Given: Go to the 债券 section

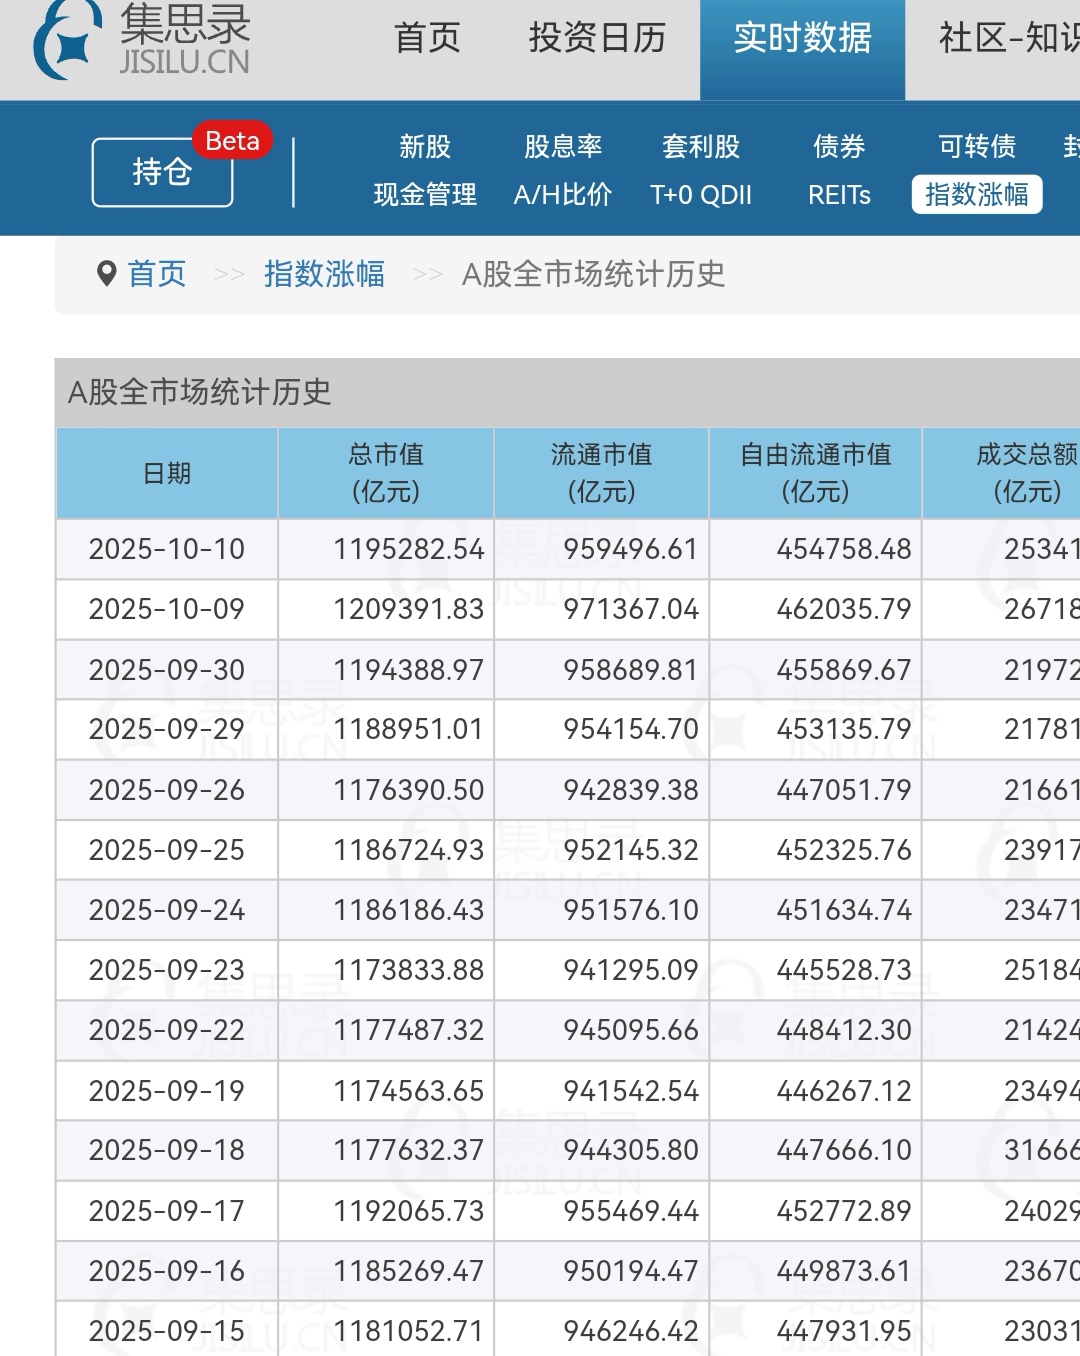Looking at the screenshot, I should click(x=839, y=147).
